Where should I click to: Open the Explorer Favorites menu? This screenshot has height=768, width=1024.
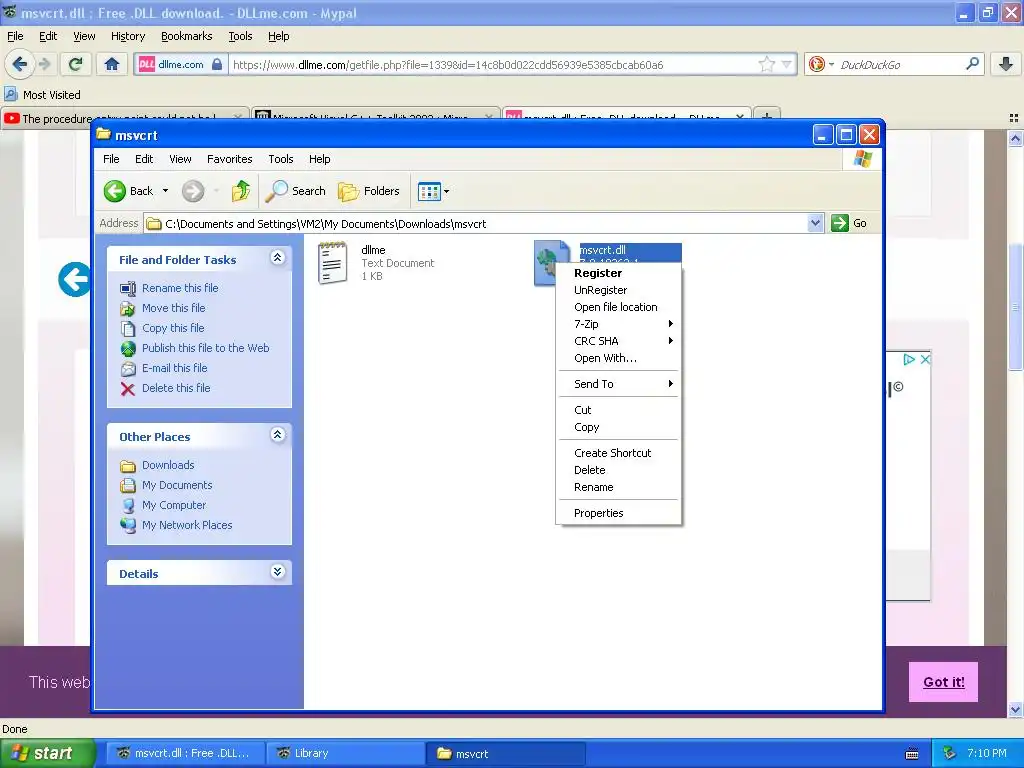click(229, 159)
